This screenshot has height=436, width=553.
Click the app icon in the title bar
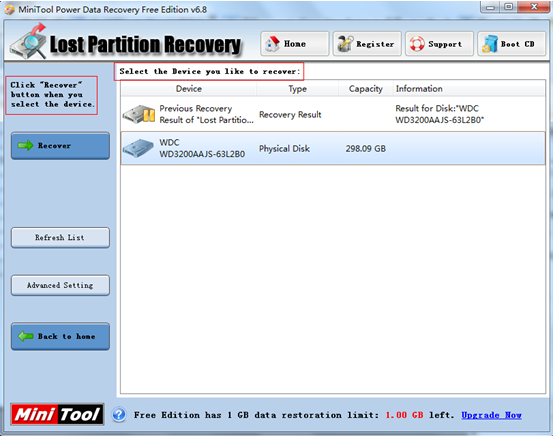[x=10, y=10]
